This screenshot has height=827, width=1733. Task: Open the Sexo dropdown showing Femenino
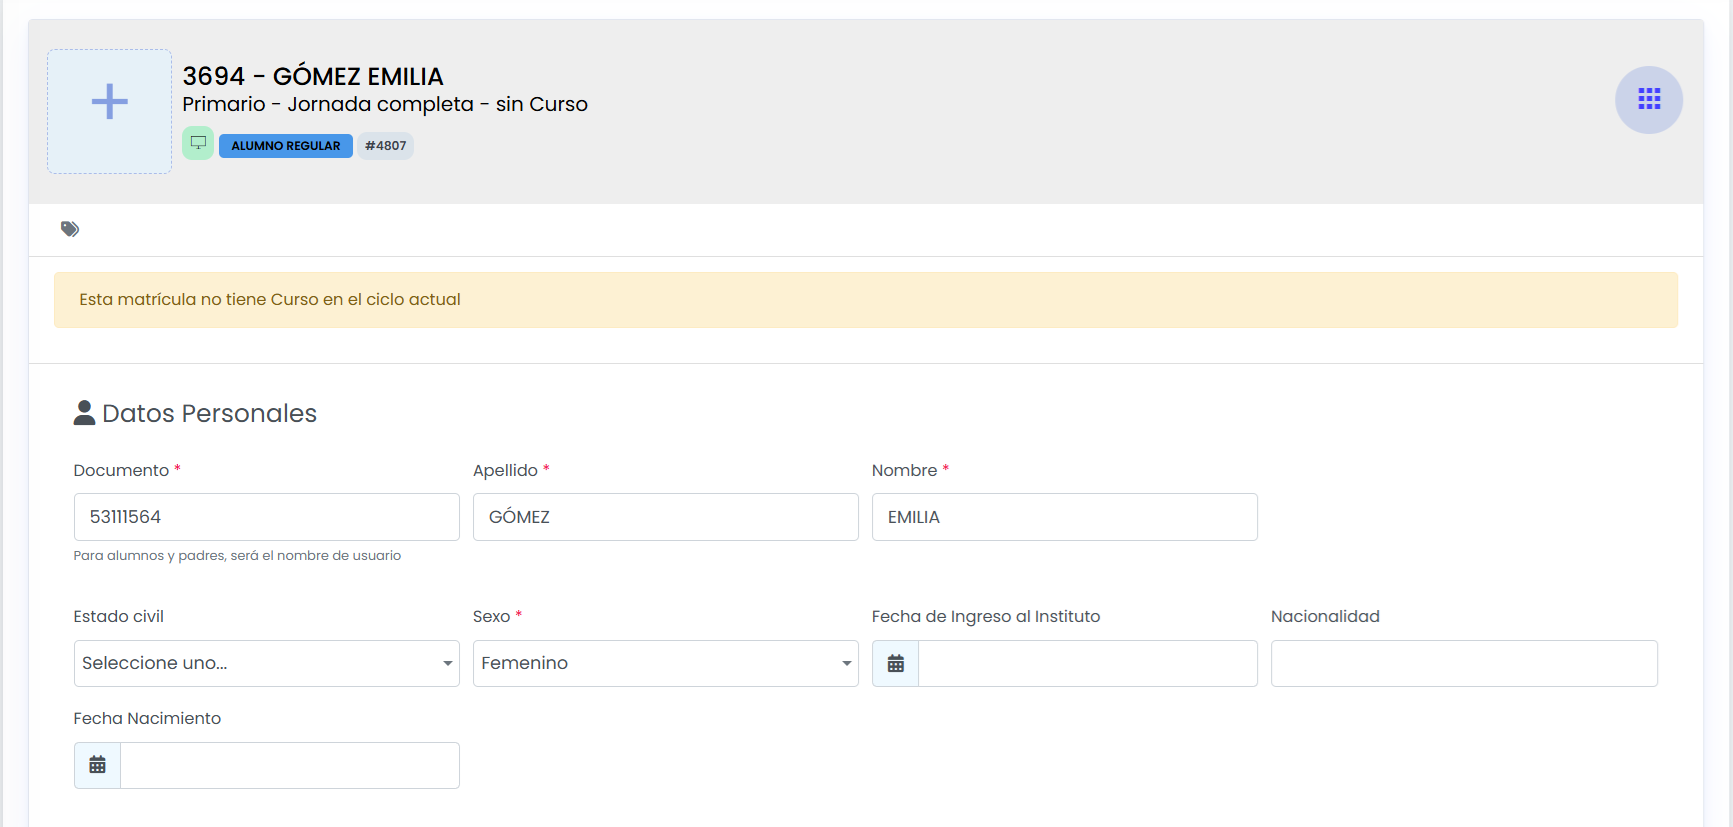pyautogui.click(x=666, y=663)
